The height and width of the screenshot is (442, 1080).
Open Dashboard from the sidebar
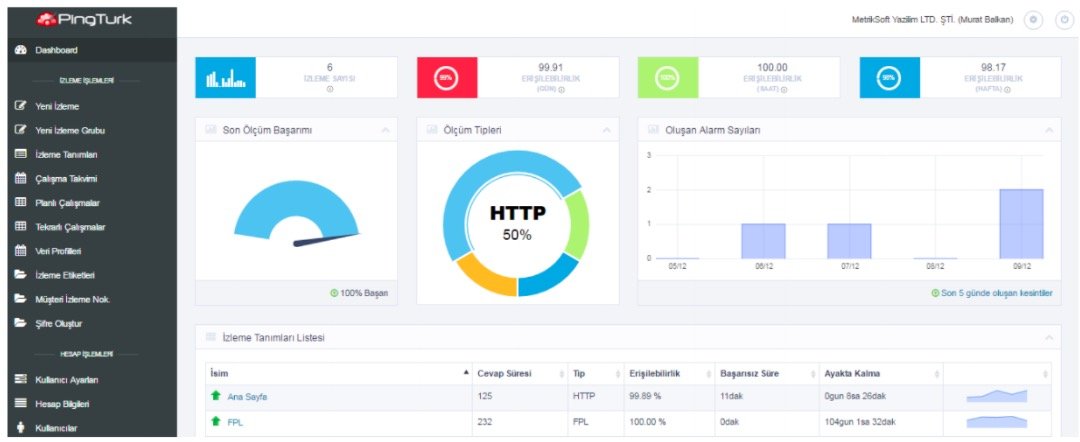coord(56,50)
